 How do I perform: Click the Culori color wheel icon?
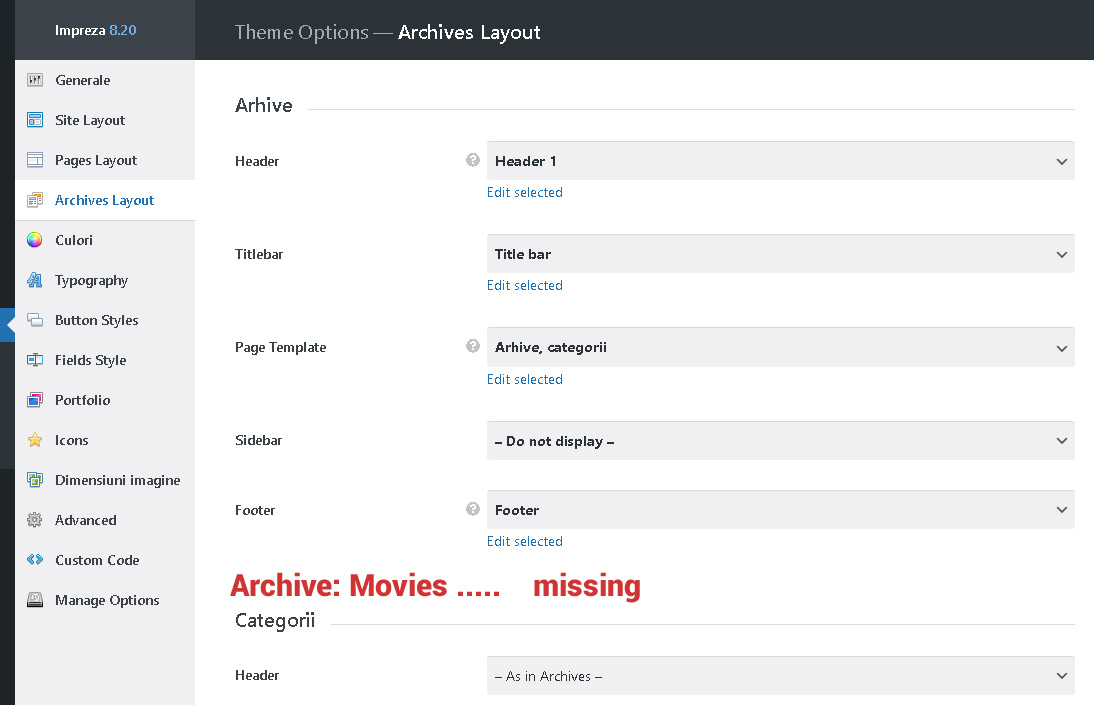click(35, 240)
